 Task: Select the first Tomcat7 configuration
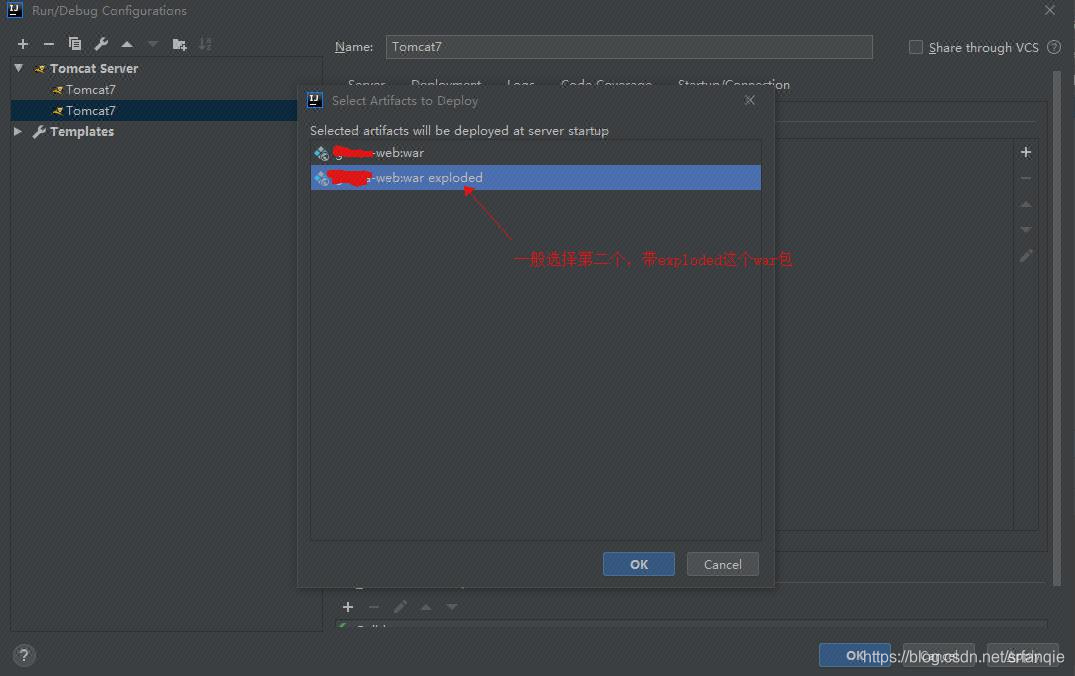click(90, 90)
